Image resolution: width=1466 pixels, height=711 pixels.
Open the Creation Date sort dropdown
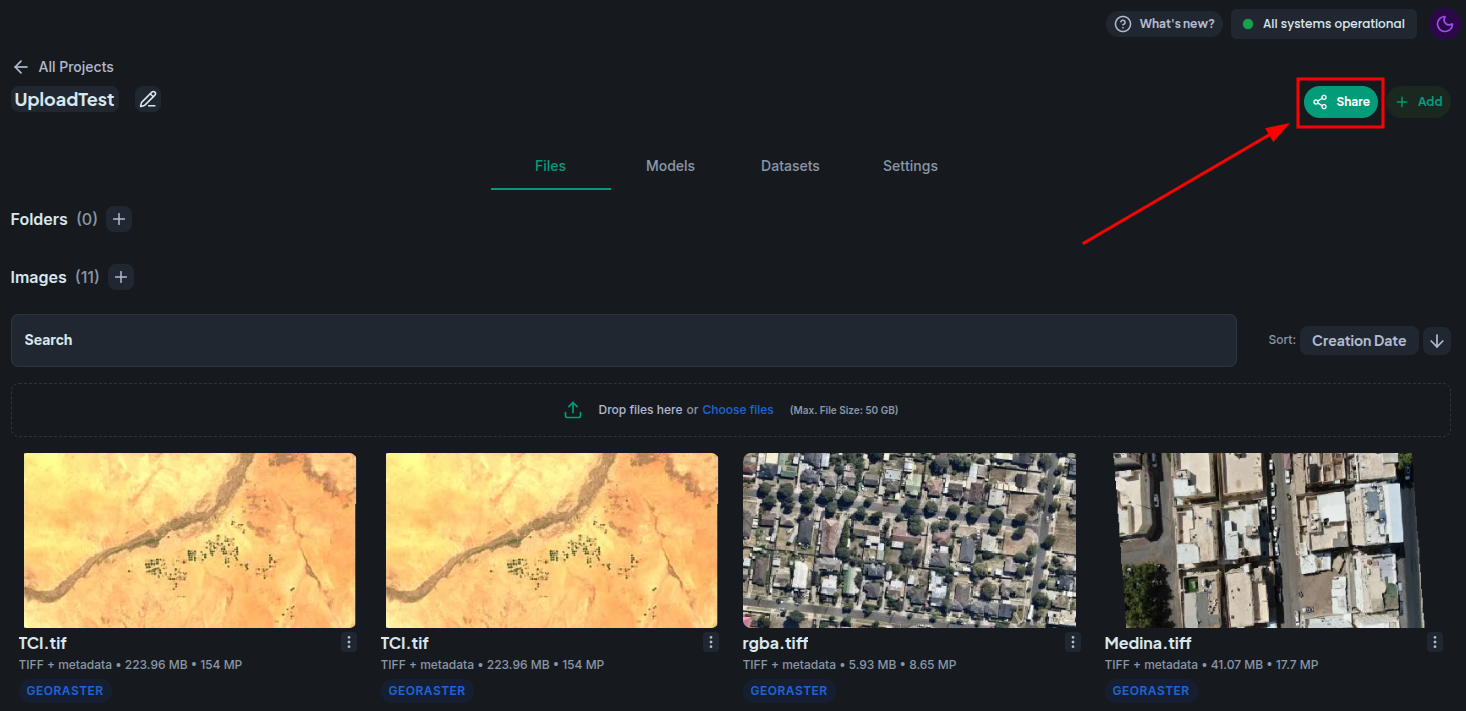1359,341
